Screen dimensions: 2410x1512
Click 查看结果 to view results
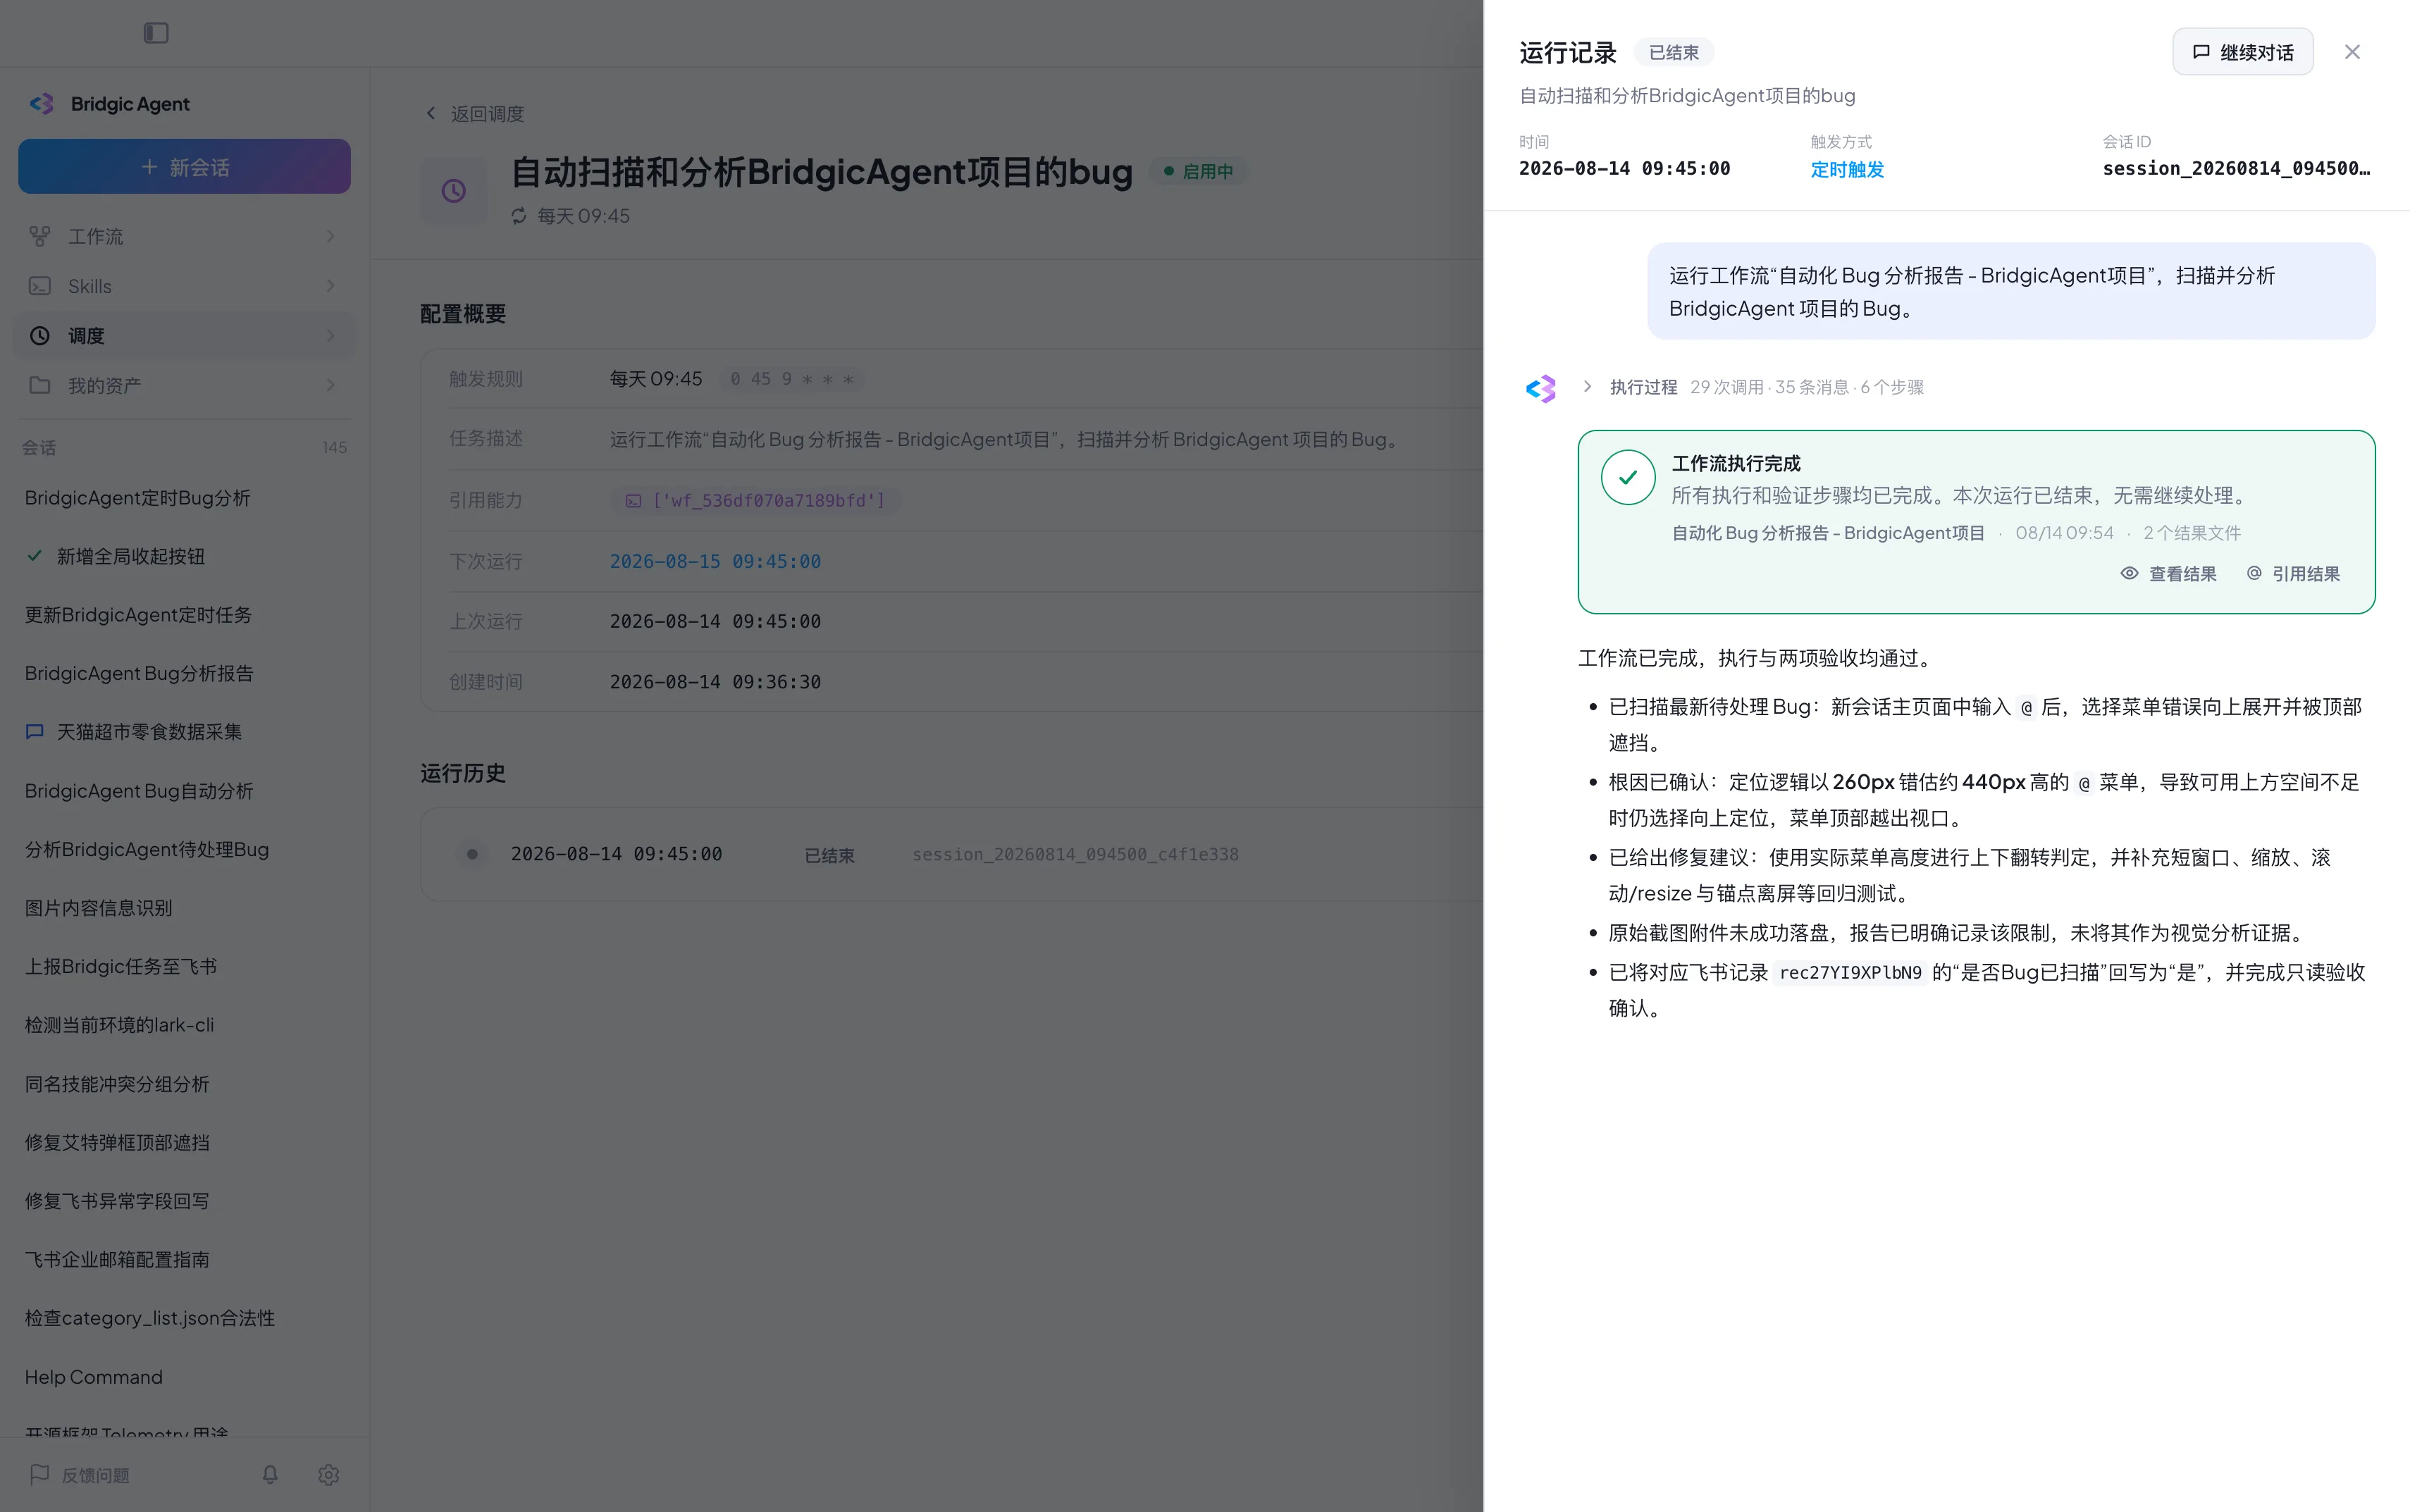tap(2168, 574)
